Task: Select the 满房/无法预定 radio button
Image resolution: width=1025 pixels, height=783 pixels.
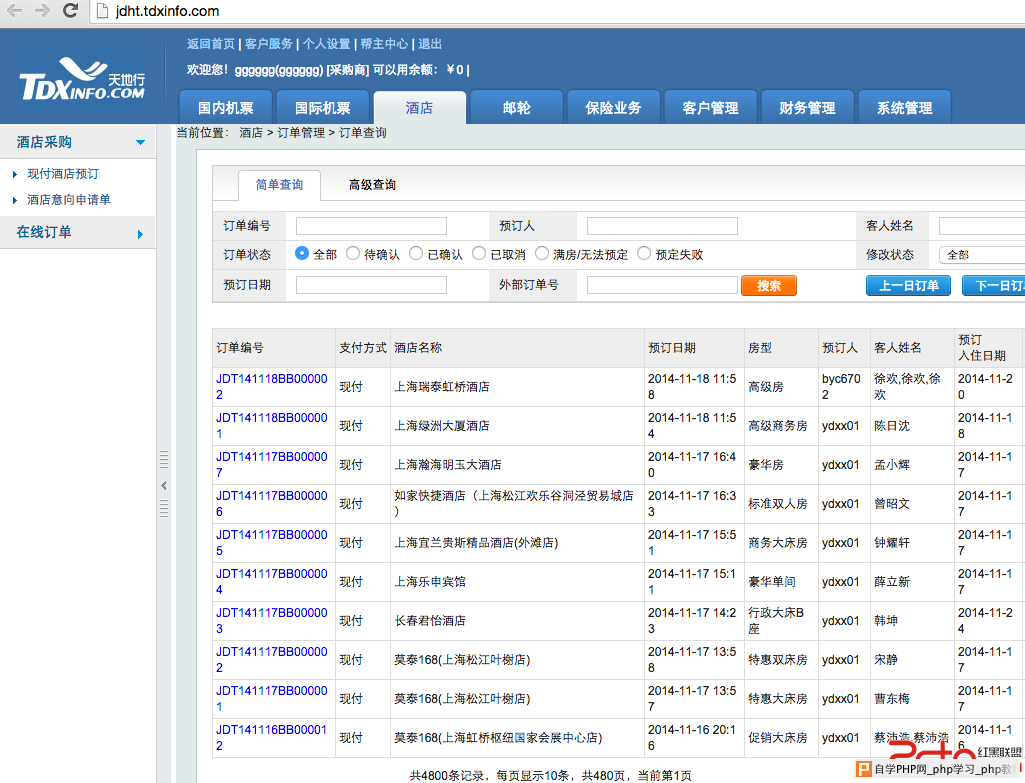Action: pos(542,253)
